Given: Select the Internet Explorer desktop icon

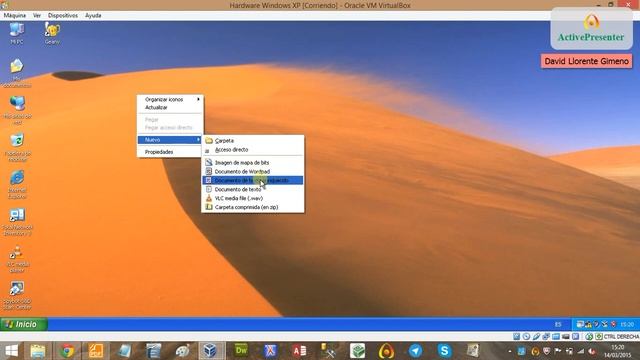Looking at the screenshot, I should [17, 184].
